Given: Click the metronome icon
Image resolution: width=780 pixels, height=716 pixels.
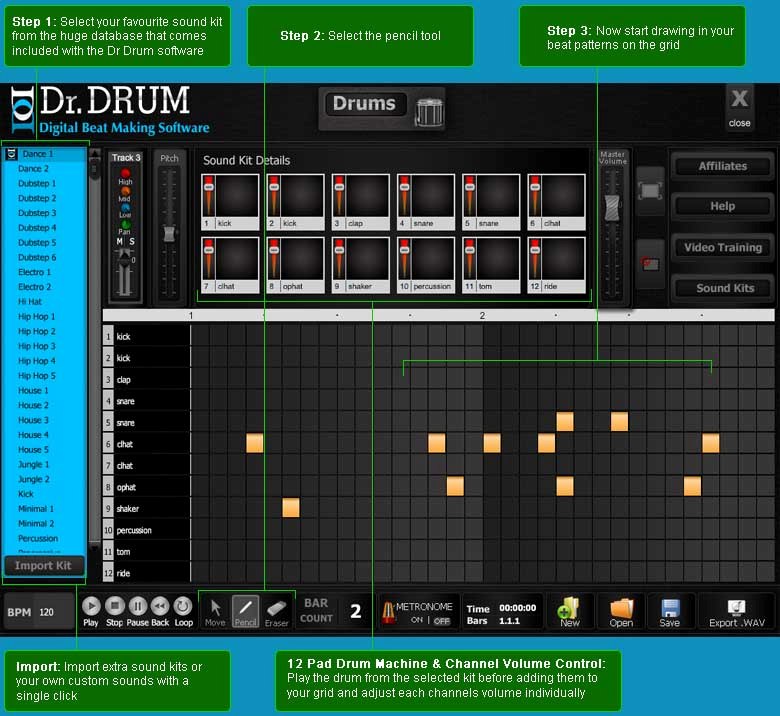Looking at the screenshot, I should [x=388, y=613].
